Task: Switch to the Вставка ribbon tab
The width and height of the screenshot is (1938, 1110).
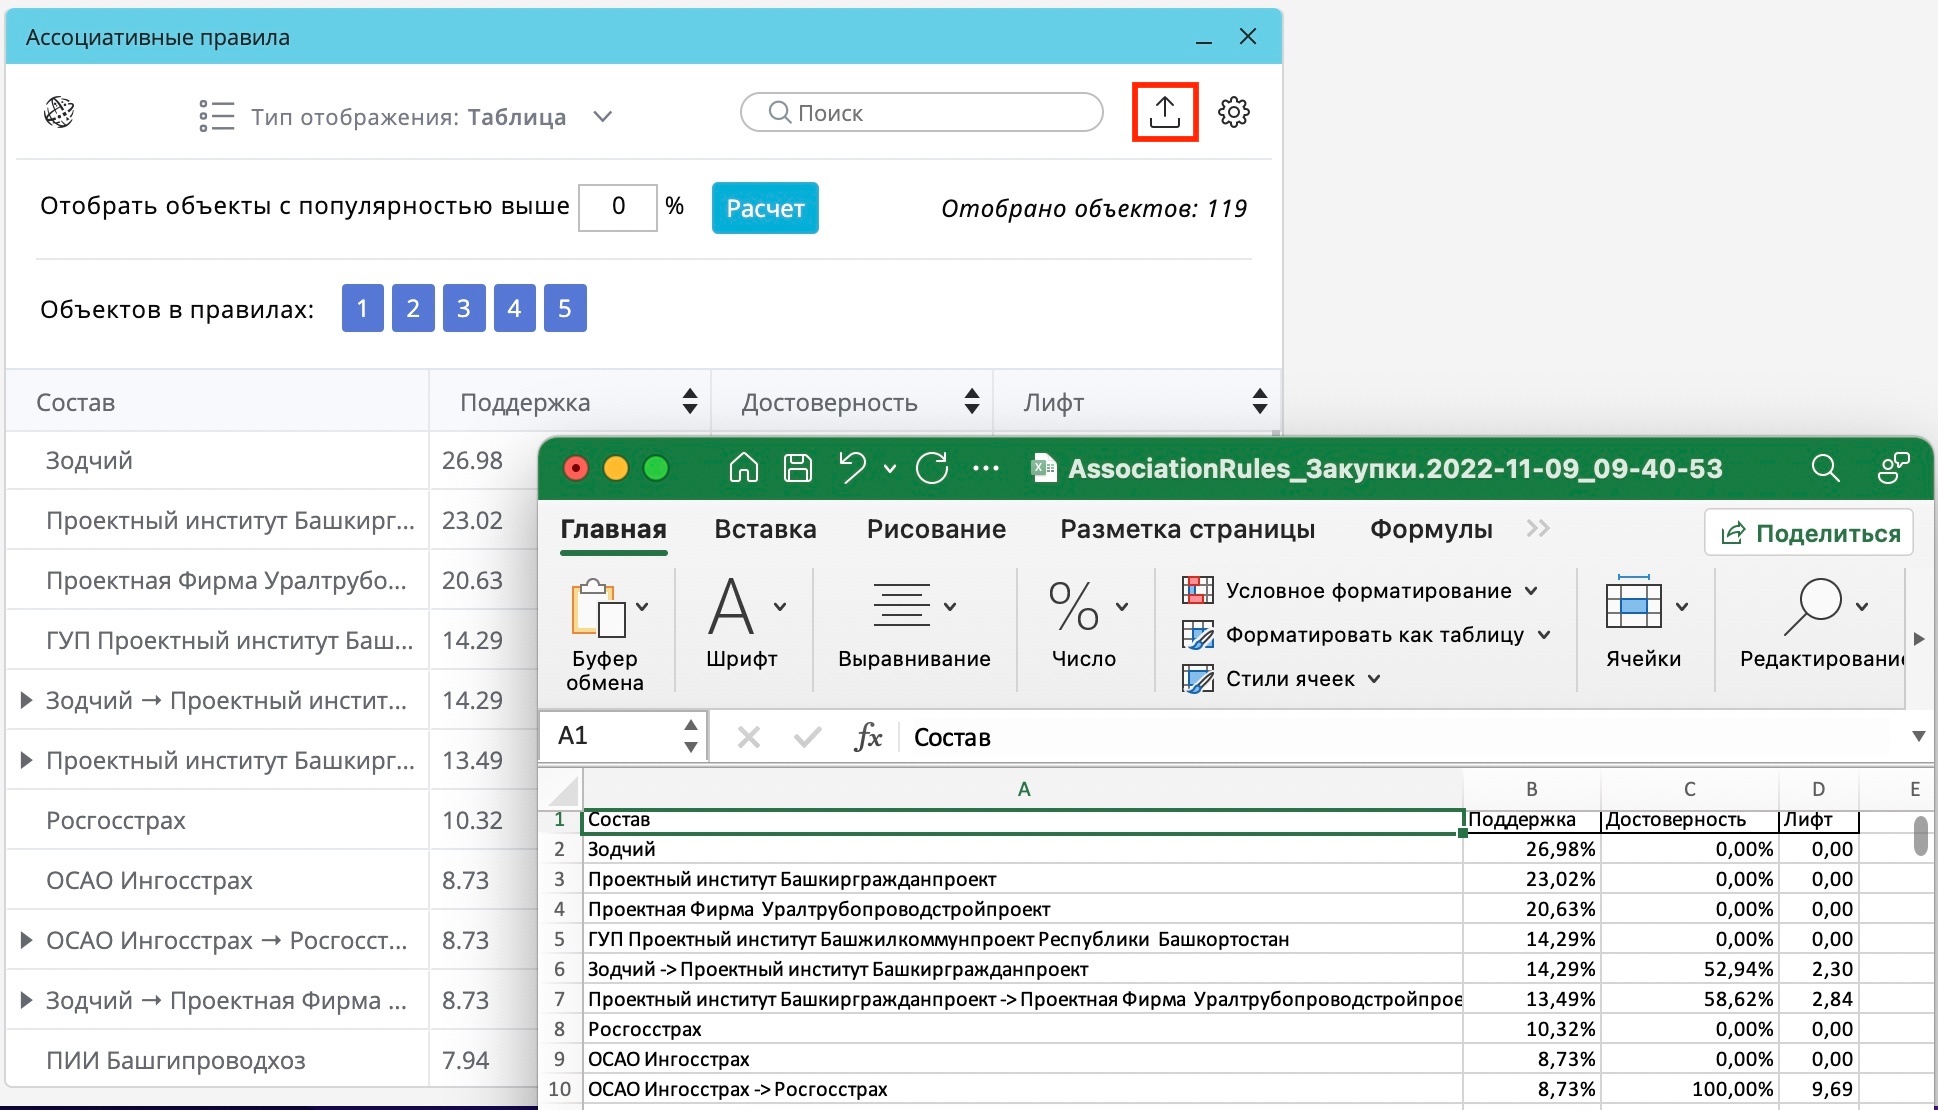Action: tap(765, 529)
